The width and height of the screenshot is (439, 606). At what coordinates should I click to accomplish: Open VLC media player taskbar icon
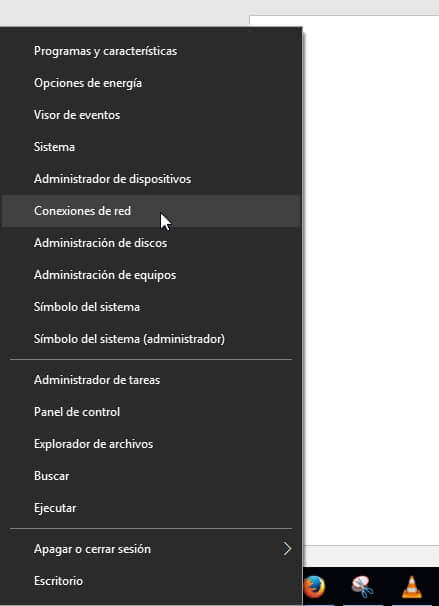pos(412,587)
